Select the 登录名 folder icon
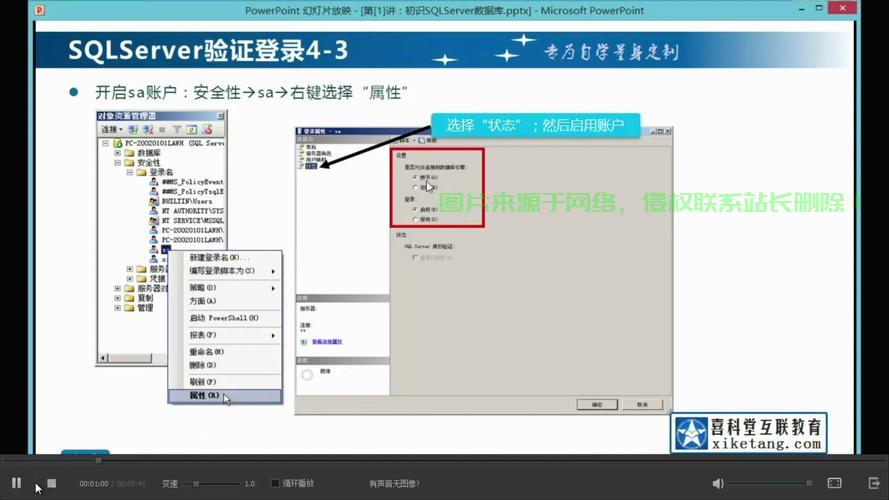This screenshot has height=500, width=889. [x=142, y=172]
